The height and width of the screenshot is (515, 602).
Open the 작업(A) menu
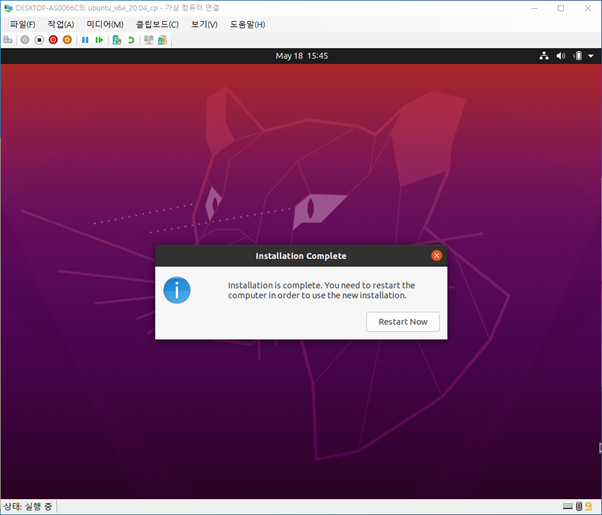(x=61, y=25)
